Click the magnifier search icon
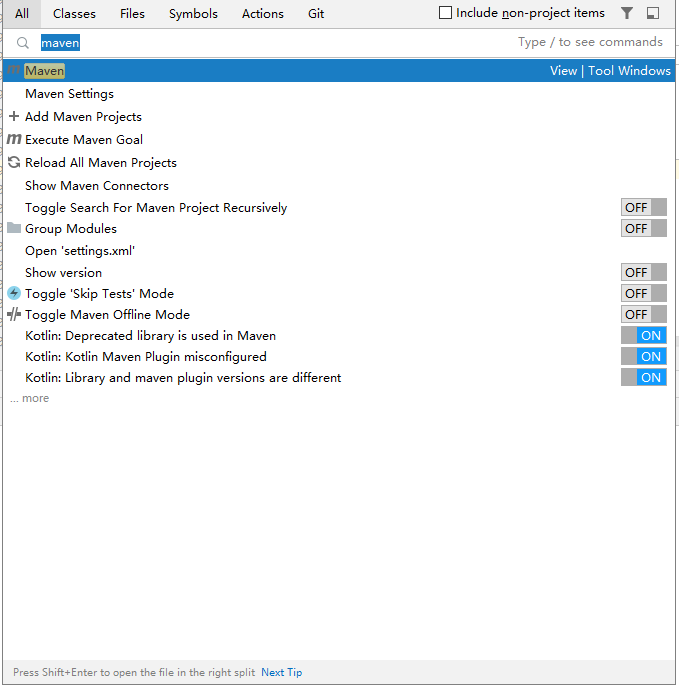Viewport: 679px width, 685px height. point(23,43)
